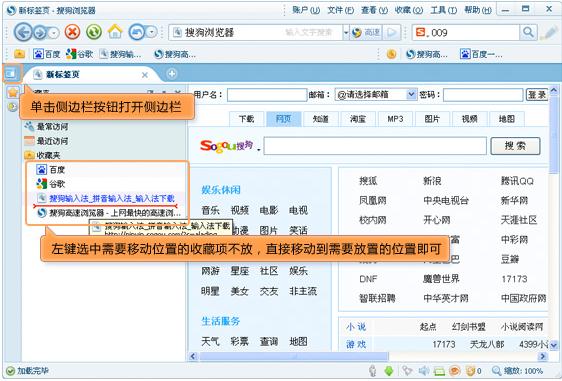Open the 魔兽世界 link
Viewport: 562px width, 381px height.
pos(441,279)
